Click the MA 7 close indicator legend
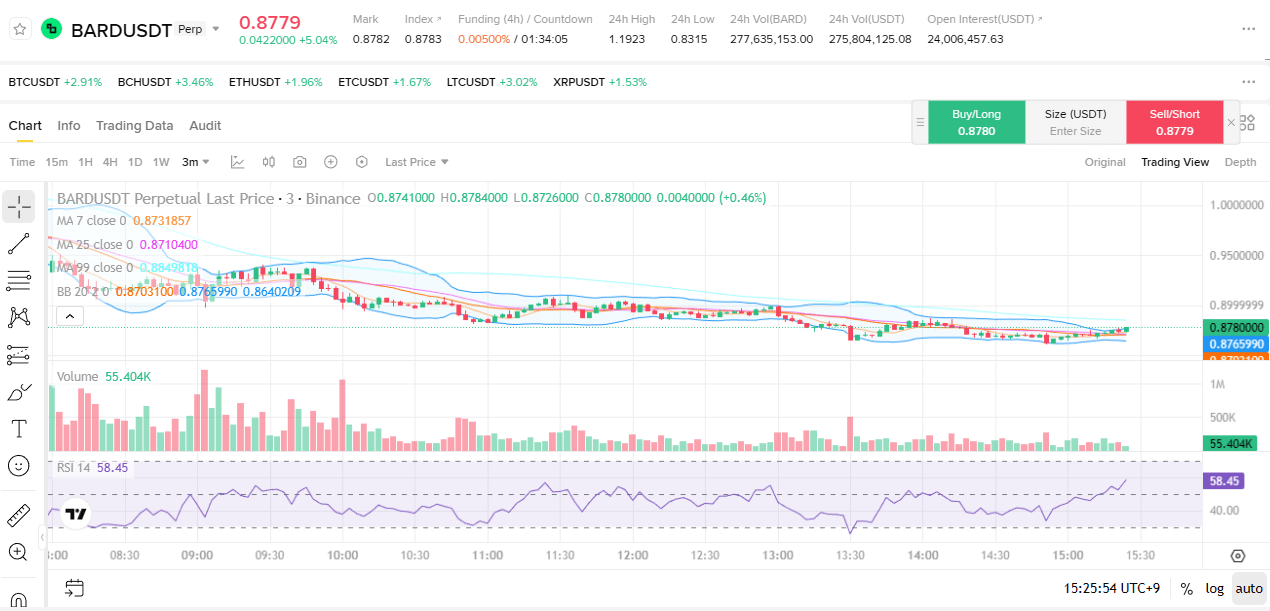Screen dimensions: 1270x611 coord(123,221)
